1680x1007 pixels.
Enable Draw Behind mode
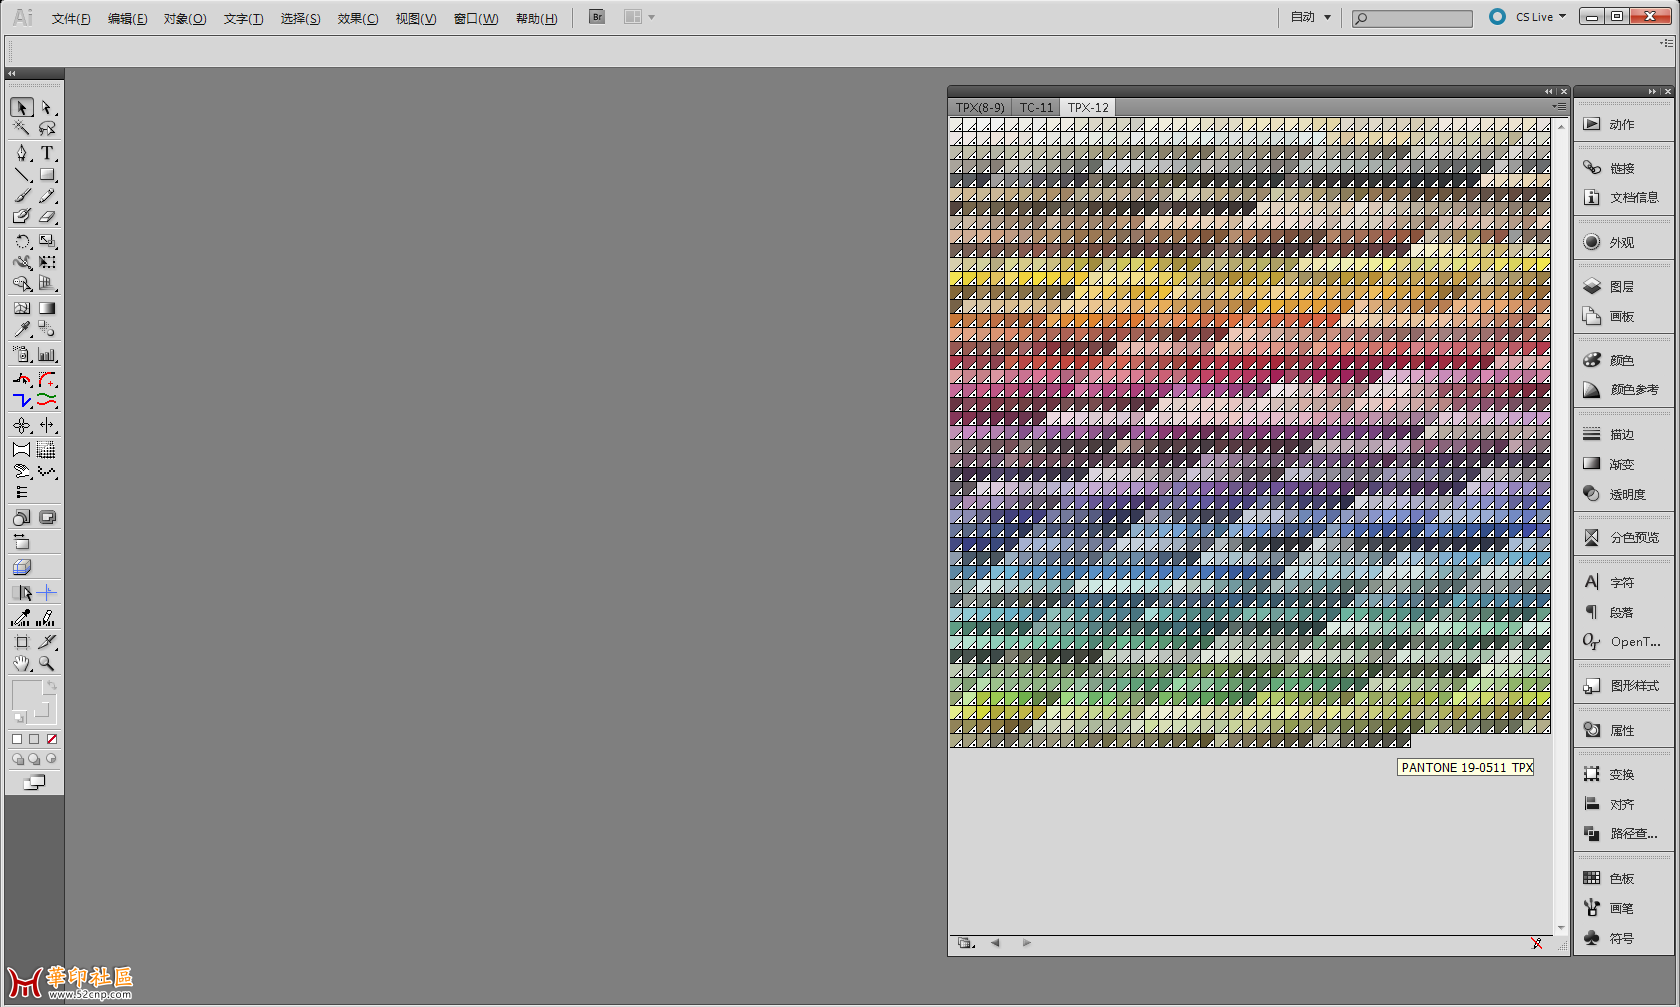[x=34, y=759]
